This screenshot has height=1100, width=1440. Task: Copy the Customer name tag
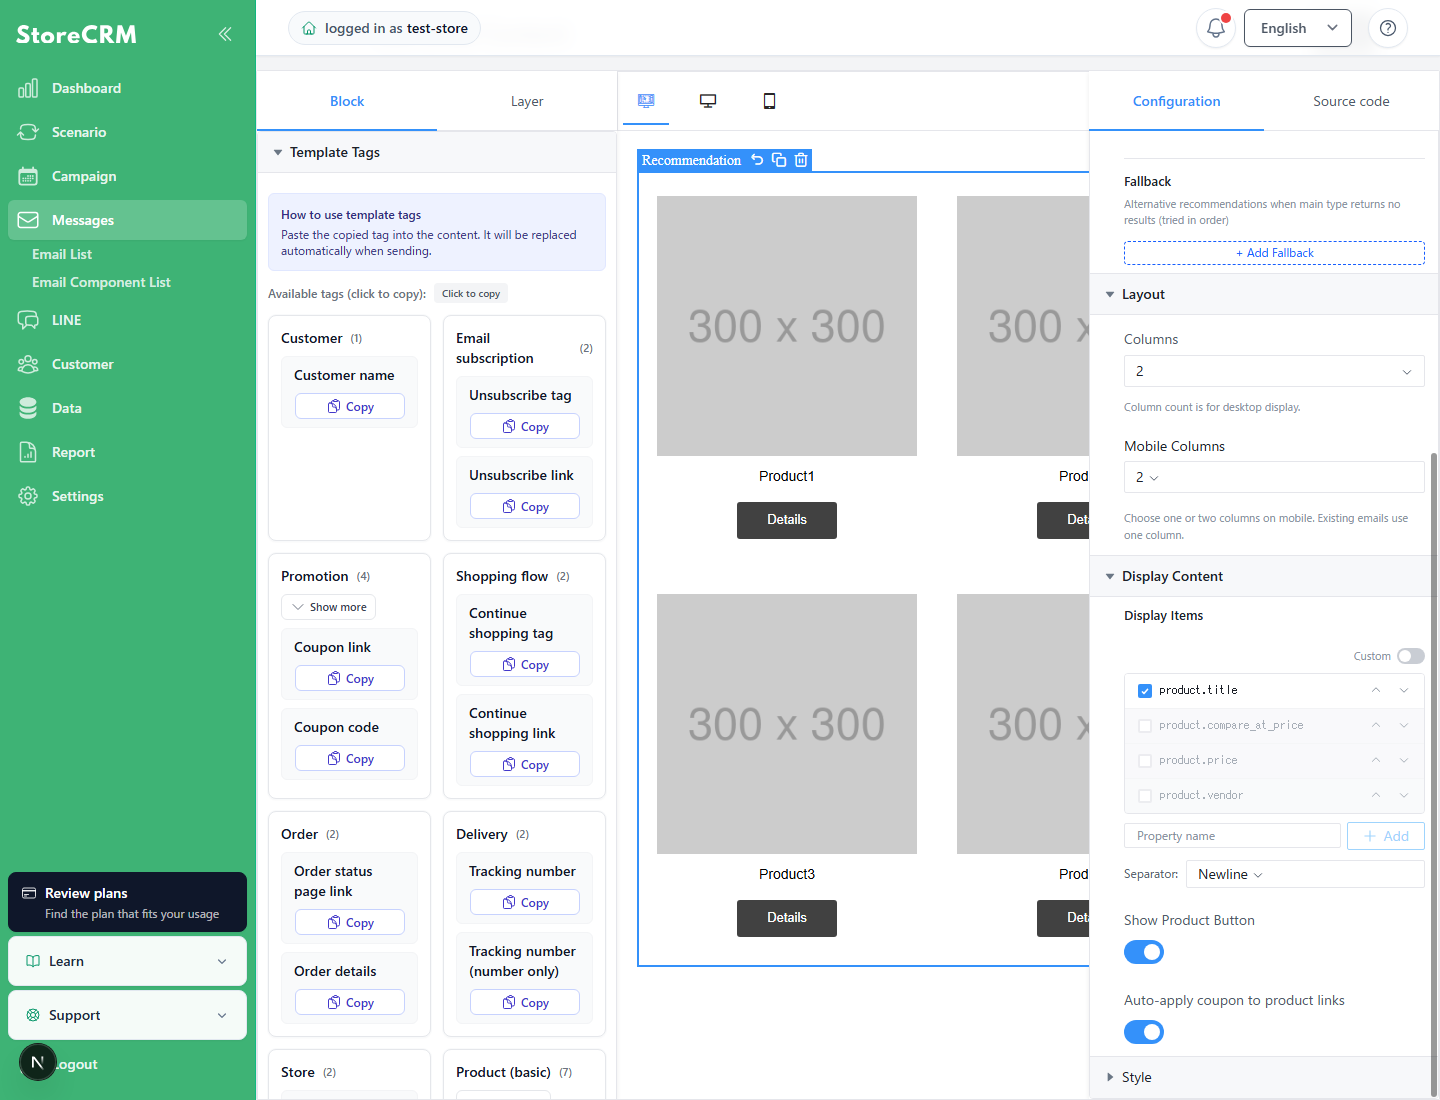coord(350,406)
